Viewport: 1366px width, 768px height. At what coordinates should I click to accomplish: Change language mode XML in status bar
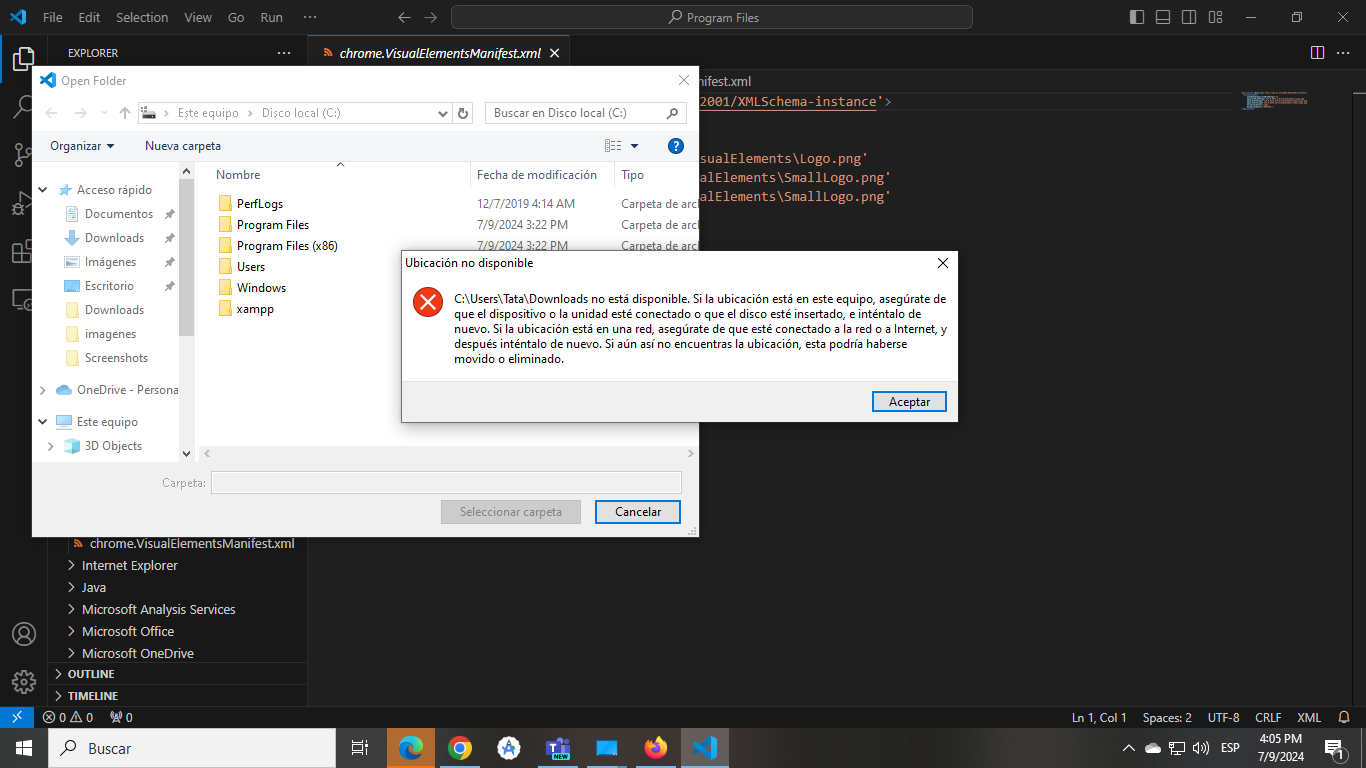pos(1309,717)
